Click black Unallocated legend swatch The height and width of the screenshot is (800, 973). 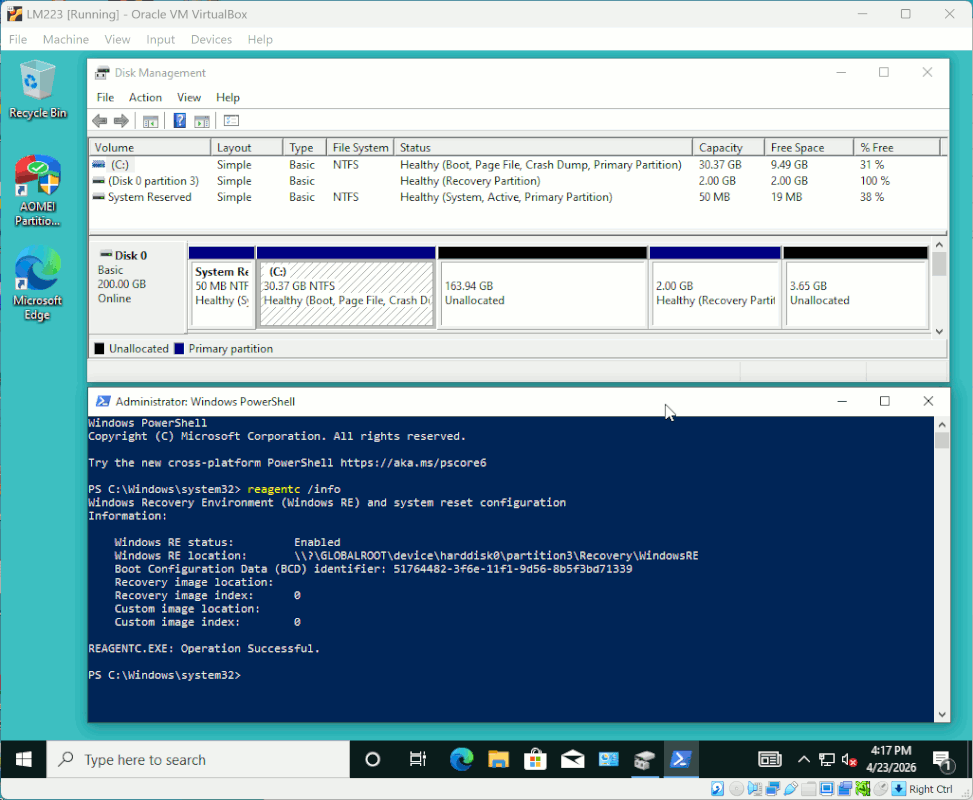coord(99,349)
